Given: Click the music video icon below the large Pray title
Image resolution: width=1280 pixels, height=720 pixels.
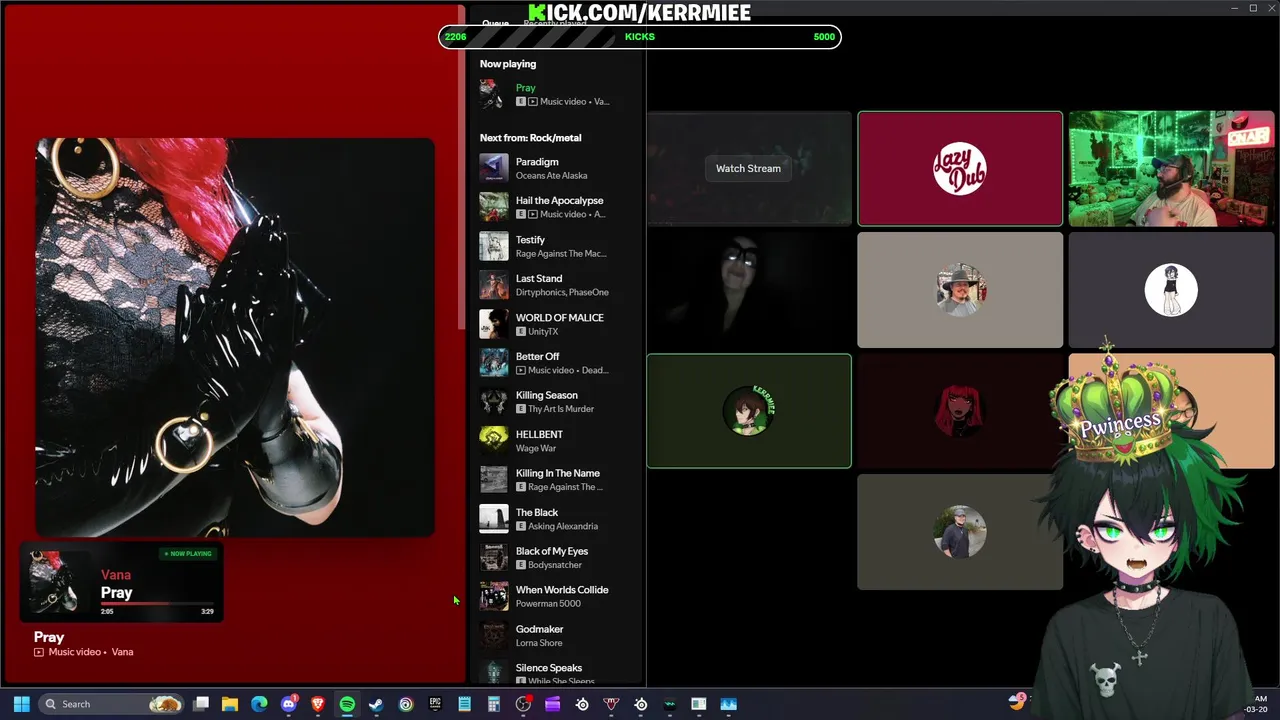Looking at the screenshot, I should click(x=39, y=652).
